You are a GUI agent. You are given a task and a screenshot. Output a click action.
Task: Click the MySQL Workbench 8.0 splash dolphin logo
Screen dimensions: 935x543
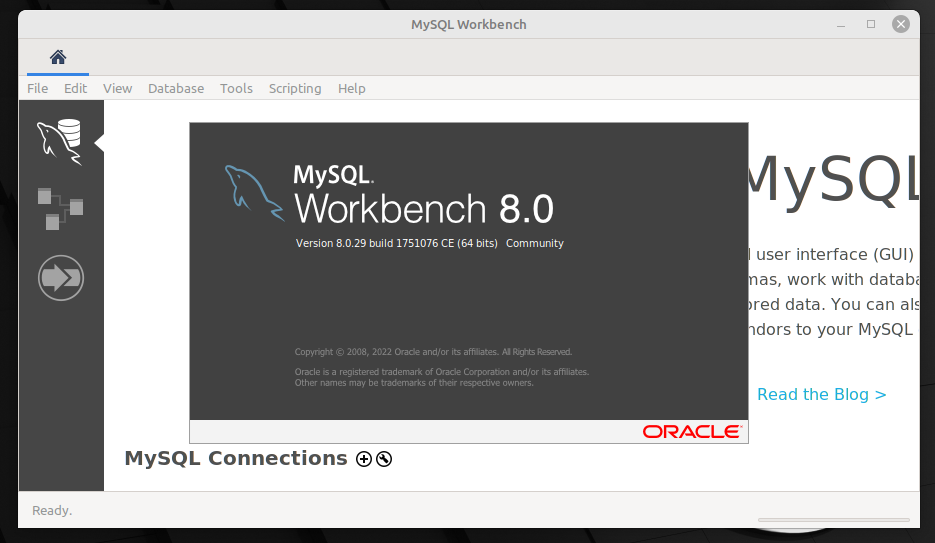click(255, 193)
